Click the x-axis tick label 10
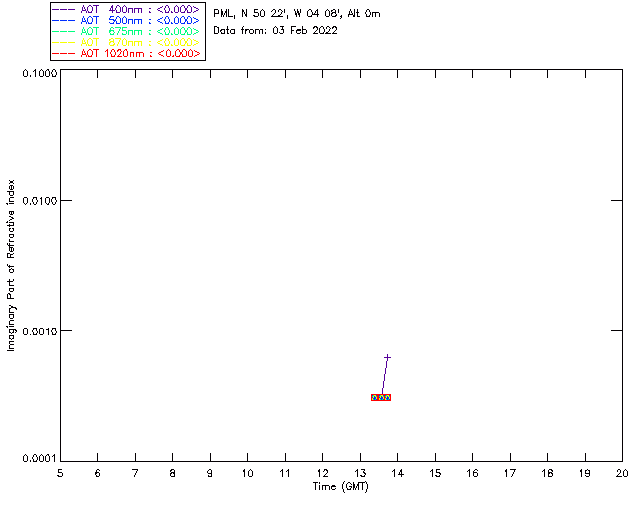The image size is (640, 512). pyautogui.click(x=247, y=473)
